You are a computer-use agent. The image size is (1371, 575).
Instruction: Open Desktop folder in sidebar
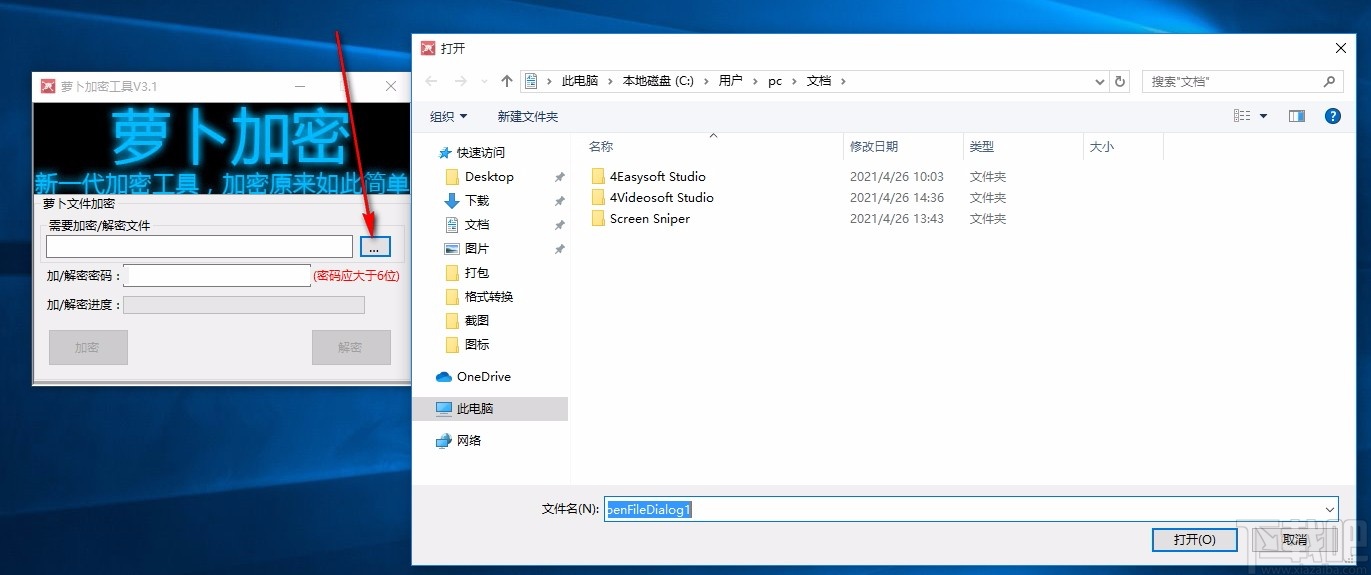point(489,176)
